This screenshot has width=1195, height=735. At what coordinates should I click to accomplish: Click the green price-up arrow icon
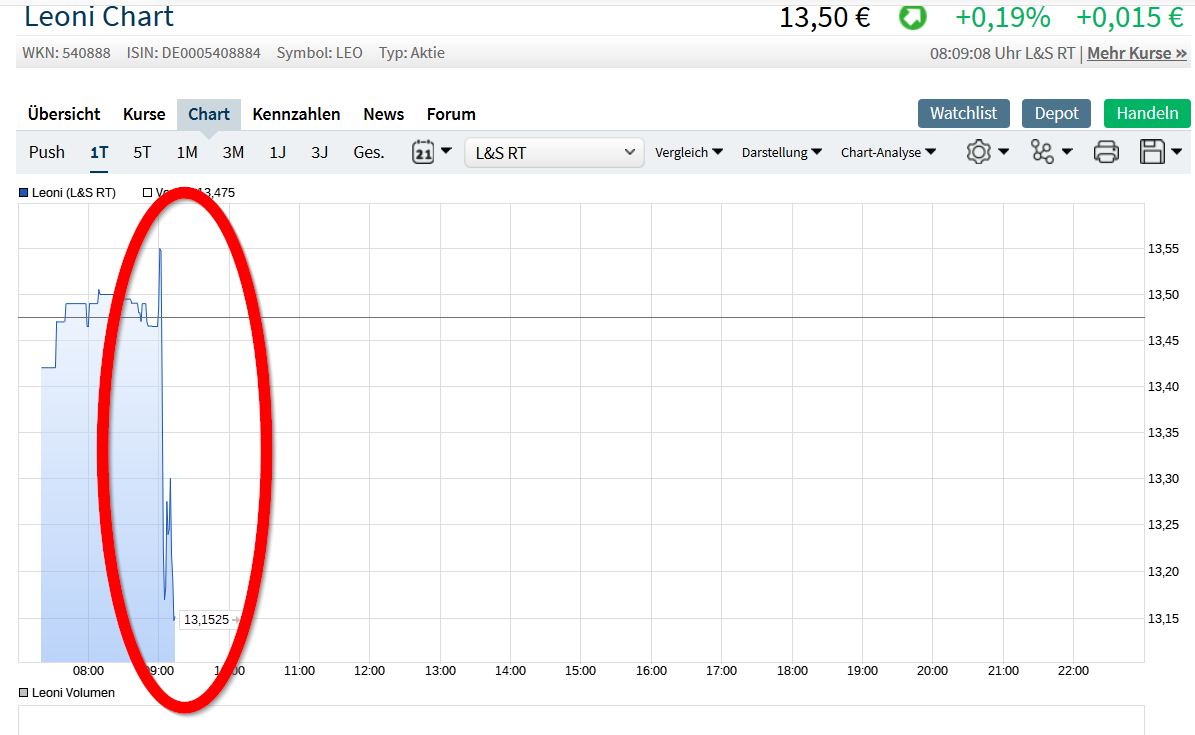click(912, 17)
